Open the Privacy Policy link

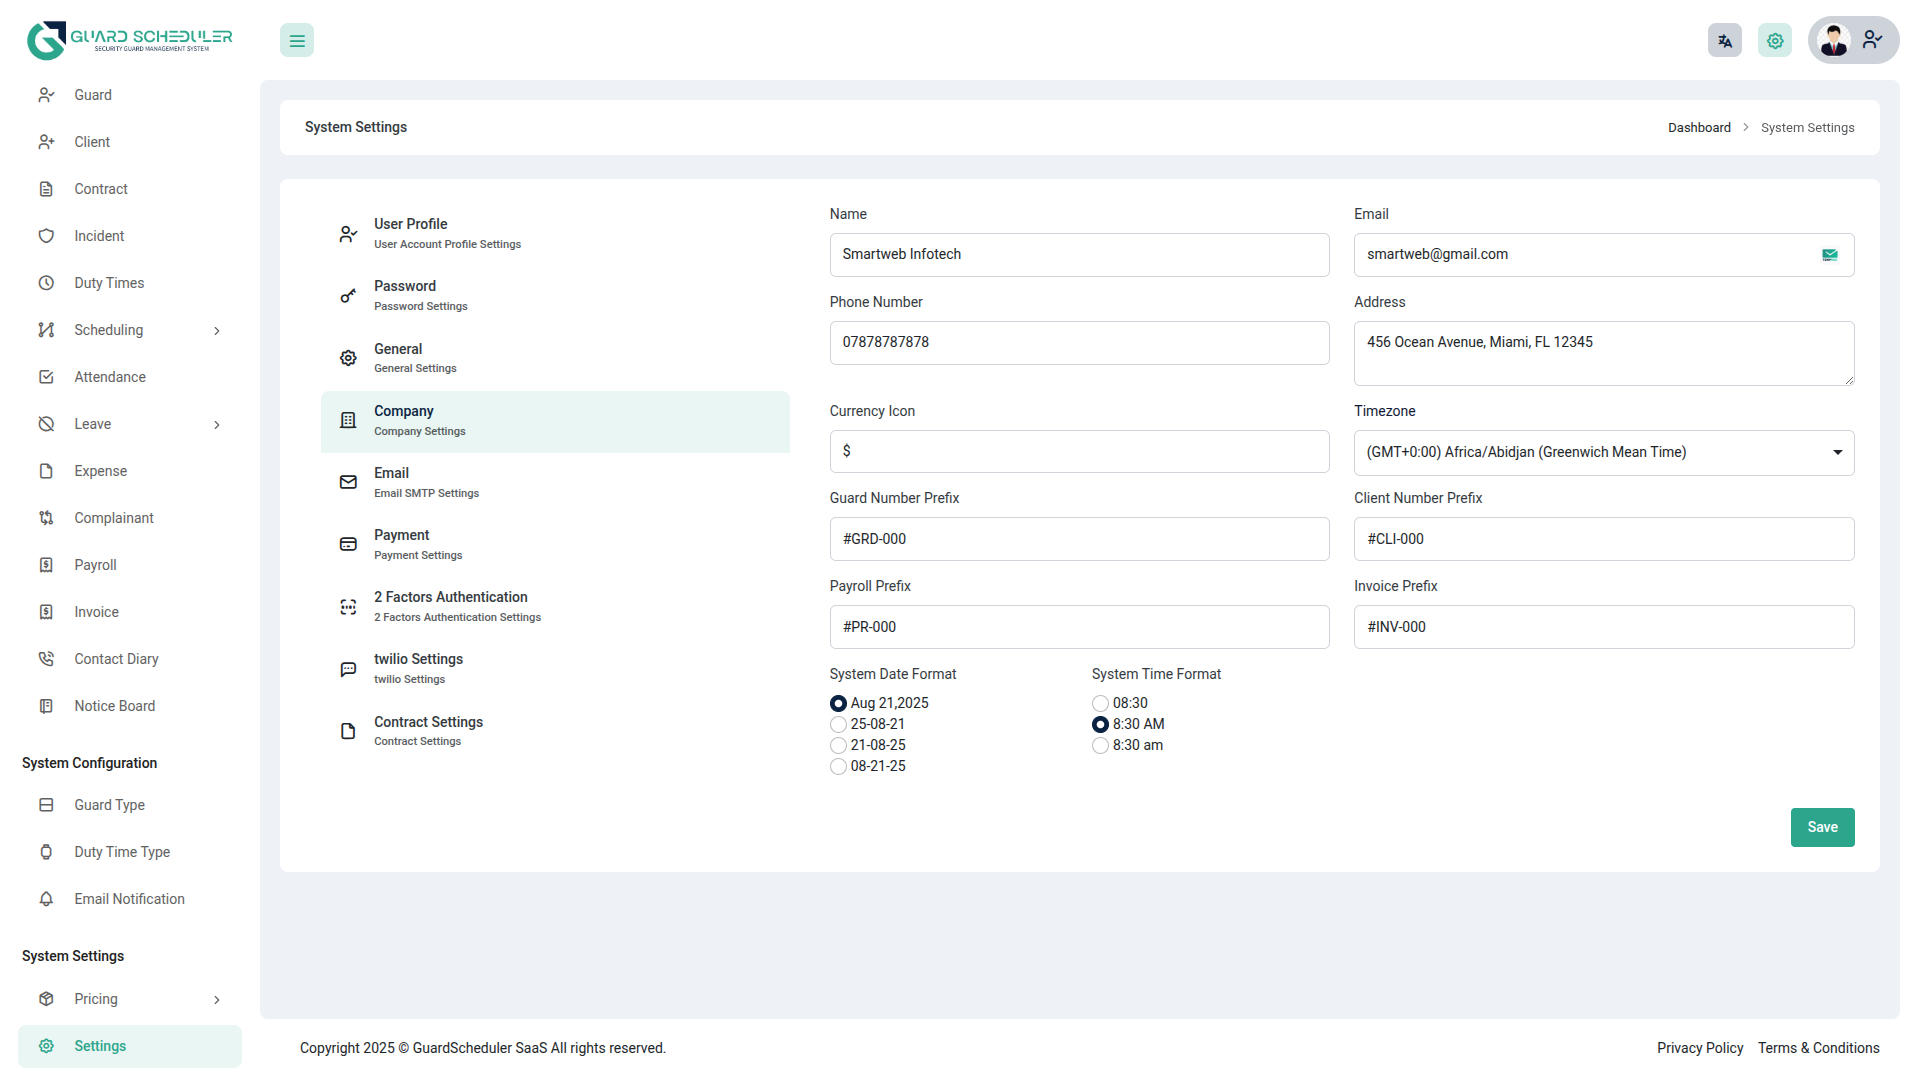coord(1699,1048)
